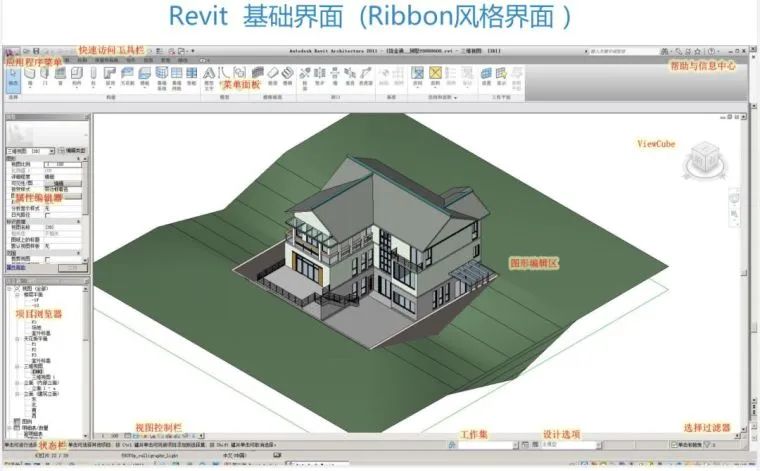Select the Floor (楼板) tool
760x471 pixels.
[144, 77]
